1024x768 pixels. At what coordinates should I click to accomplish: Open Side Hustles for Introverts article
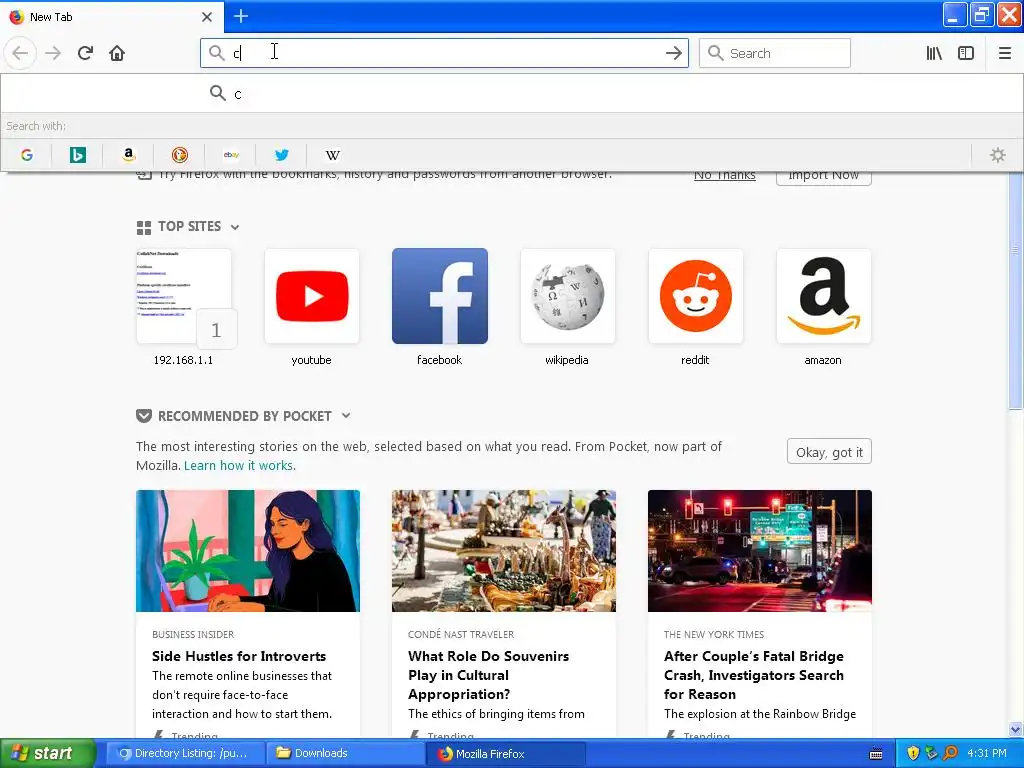pos(239,656)
